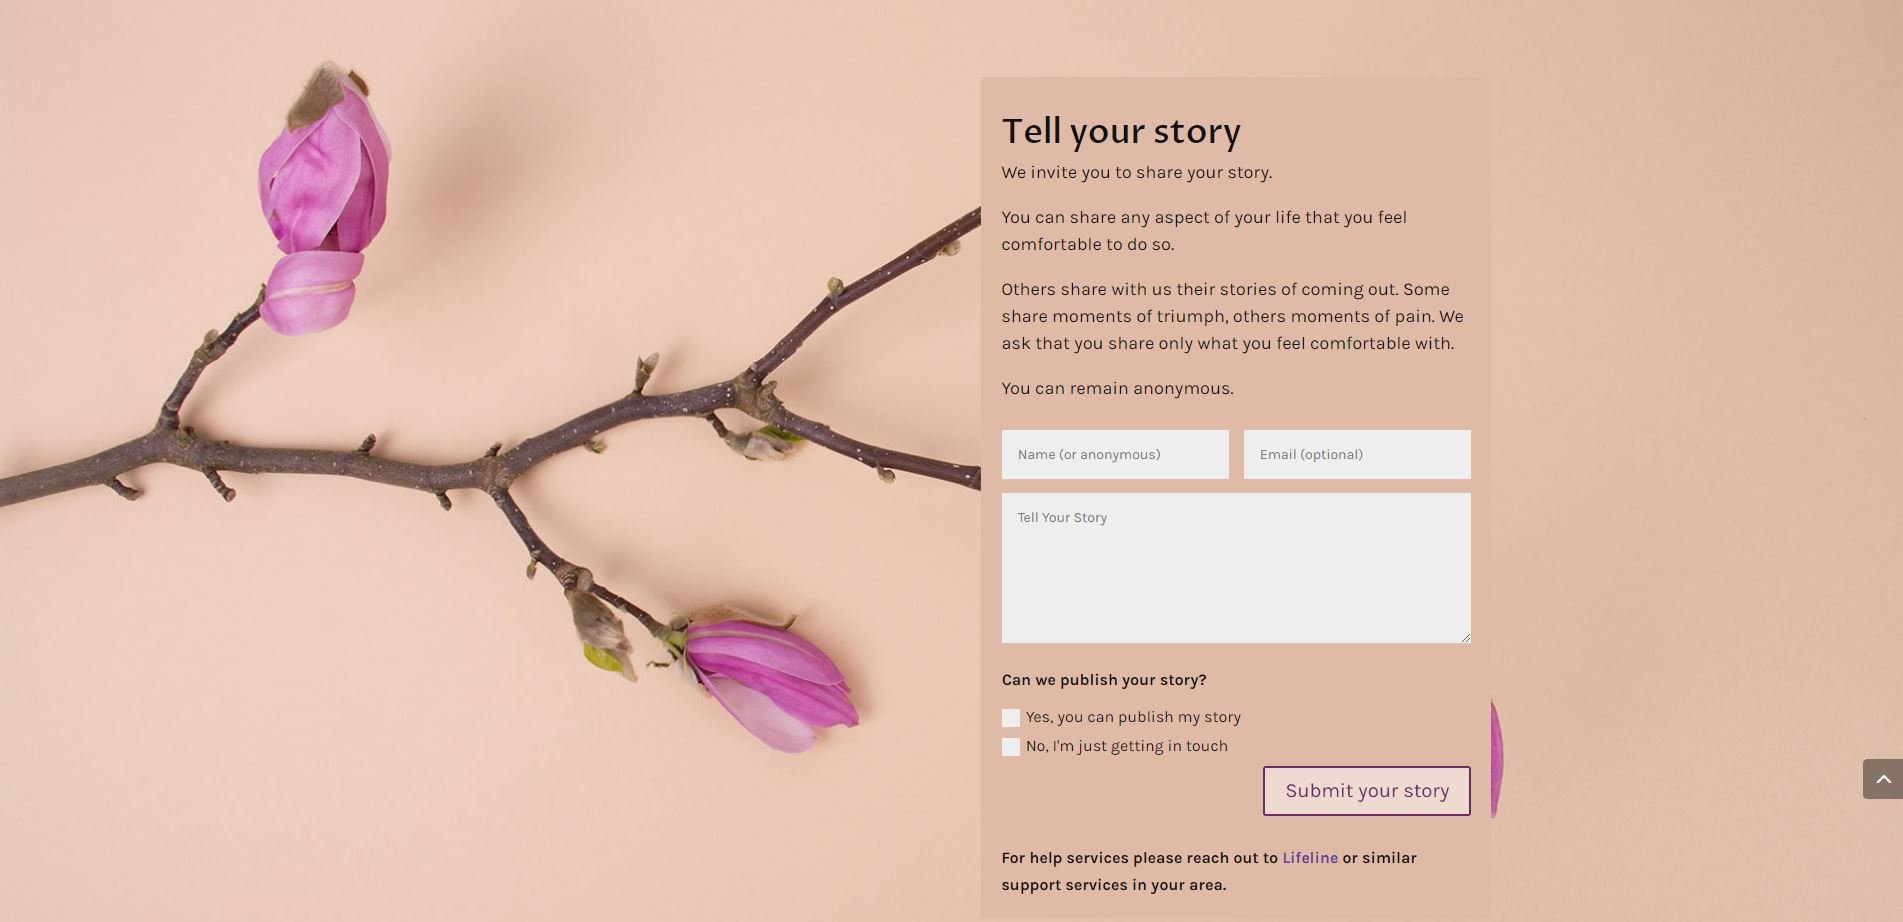Viewport: 1903px width, 922px height.
Task: Open the Lifeline link
Action: pos(1309,858)
